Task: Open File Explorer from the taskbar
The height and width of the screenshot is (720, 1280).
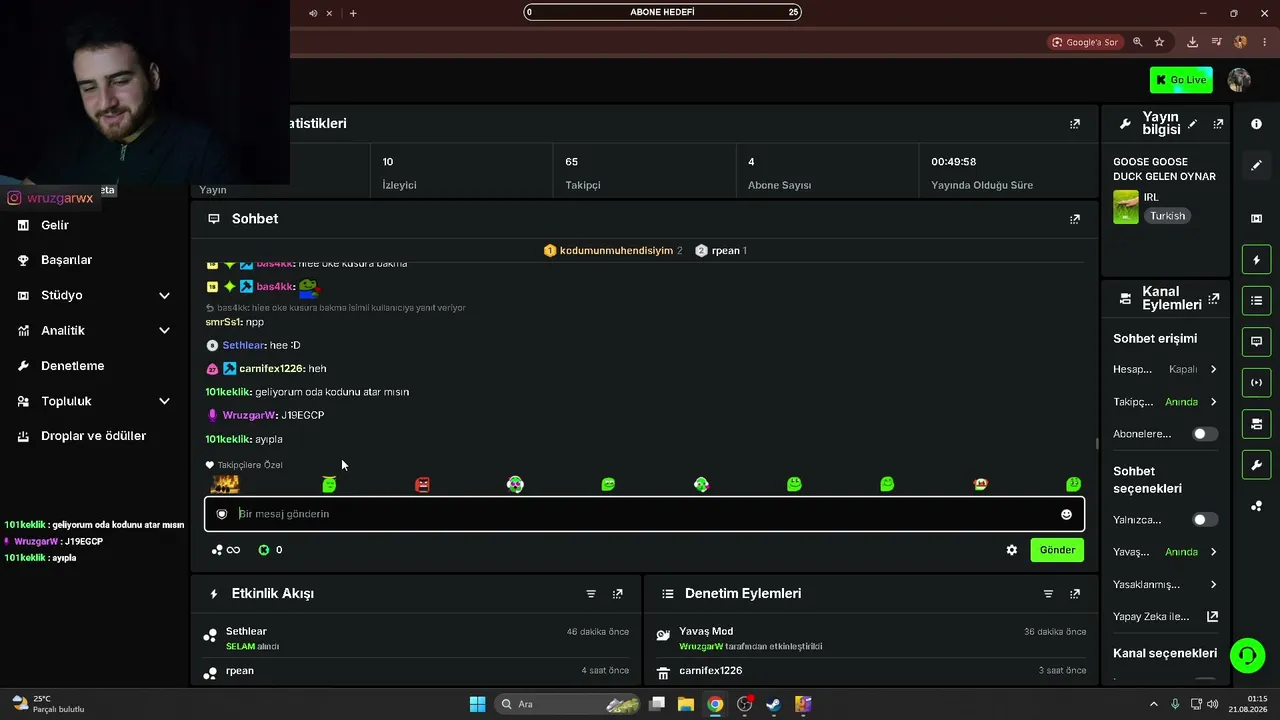Action: (x=686, y=704)
